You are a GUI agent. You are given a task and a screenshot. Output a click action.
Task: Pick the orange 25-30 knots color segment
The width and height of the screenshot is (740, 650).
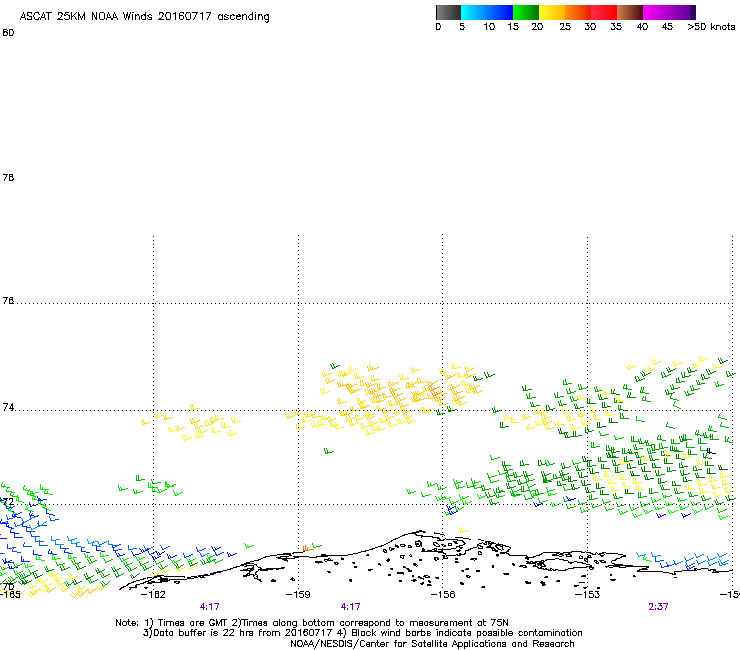coord(578,12)
